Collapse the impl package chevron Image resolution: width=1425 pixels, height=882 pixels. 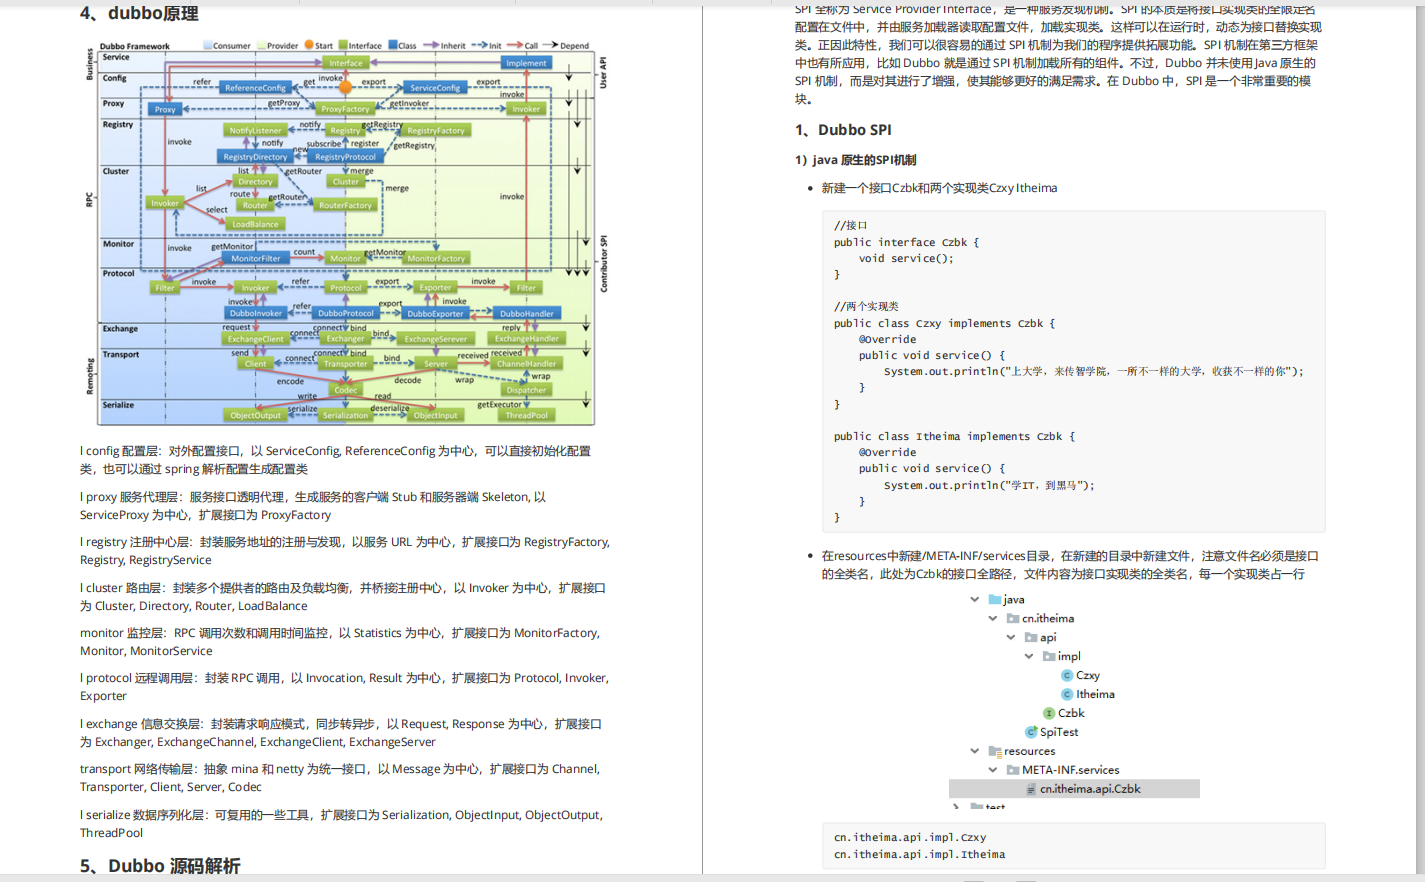(1028, 657)
